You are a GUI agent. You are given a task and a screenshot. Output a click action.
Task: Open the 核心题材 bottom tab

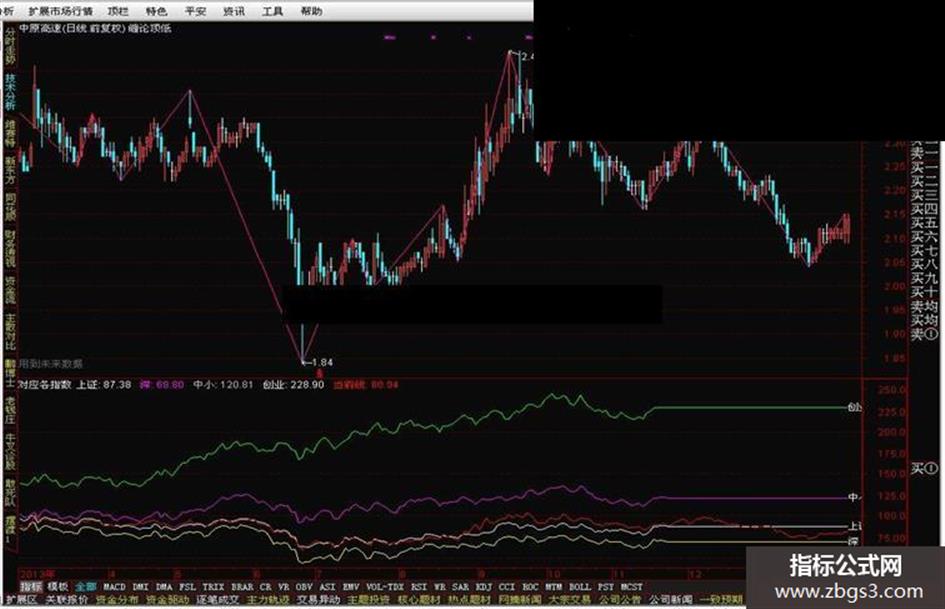[x=419, y=600]
